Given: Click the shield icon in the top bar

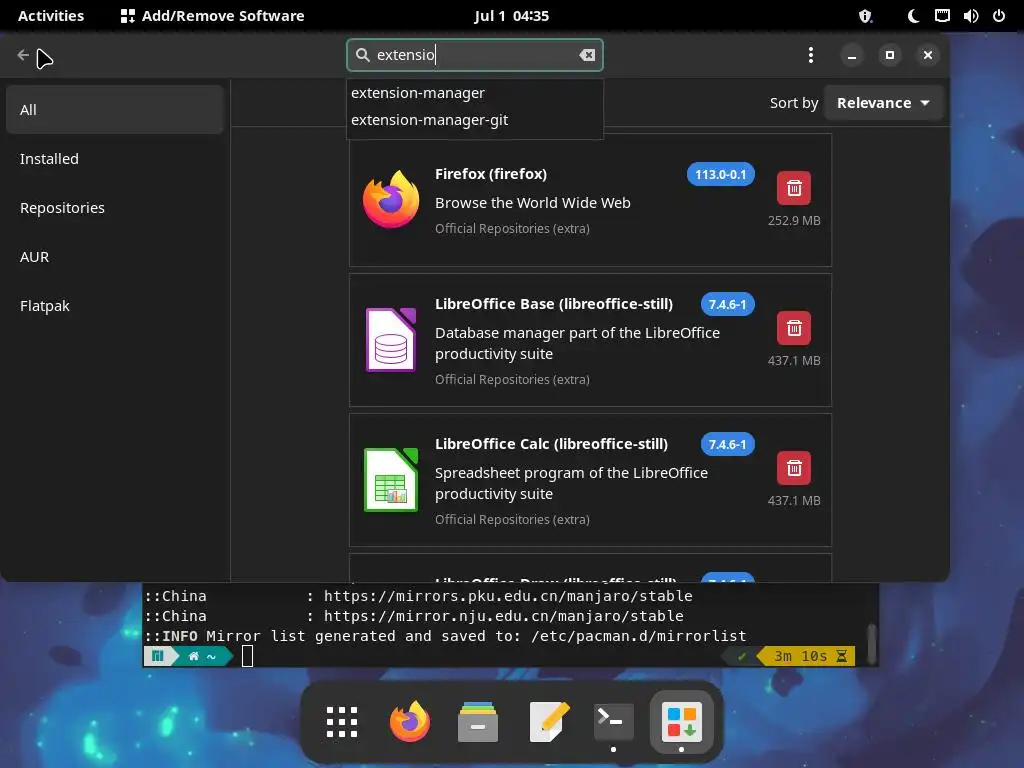Looking at the screenshot, I should click(x=865, y=16).
